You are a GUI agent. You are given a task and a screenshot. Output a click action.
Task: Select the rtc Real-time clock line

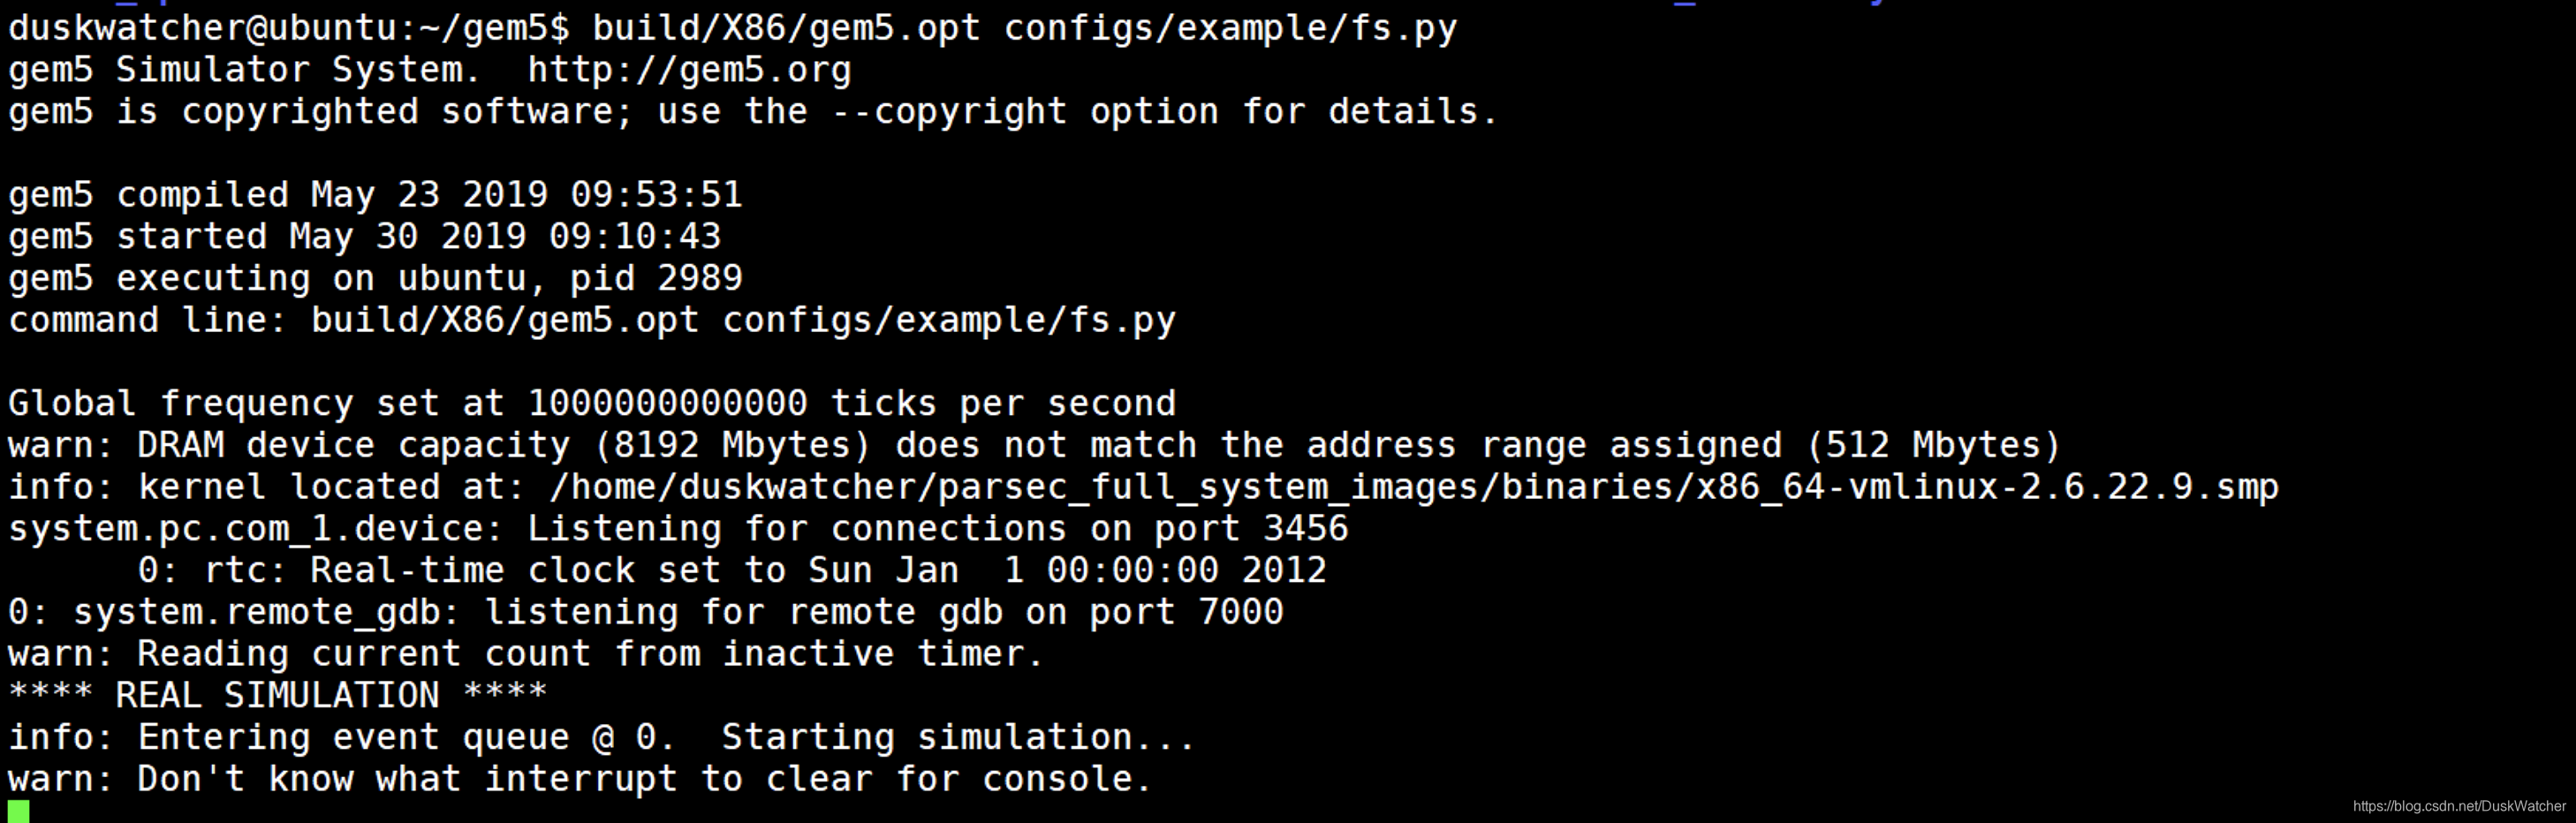(732, 570)
